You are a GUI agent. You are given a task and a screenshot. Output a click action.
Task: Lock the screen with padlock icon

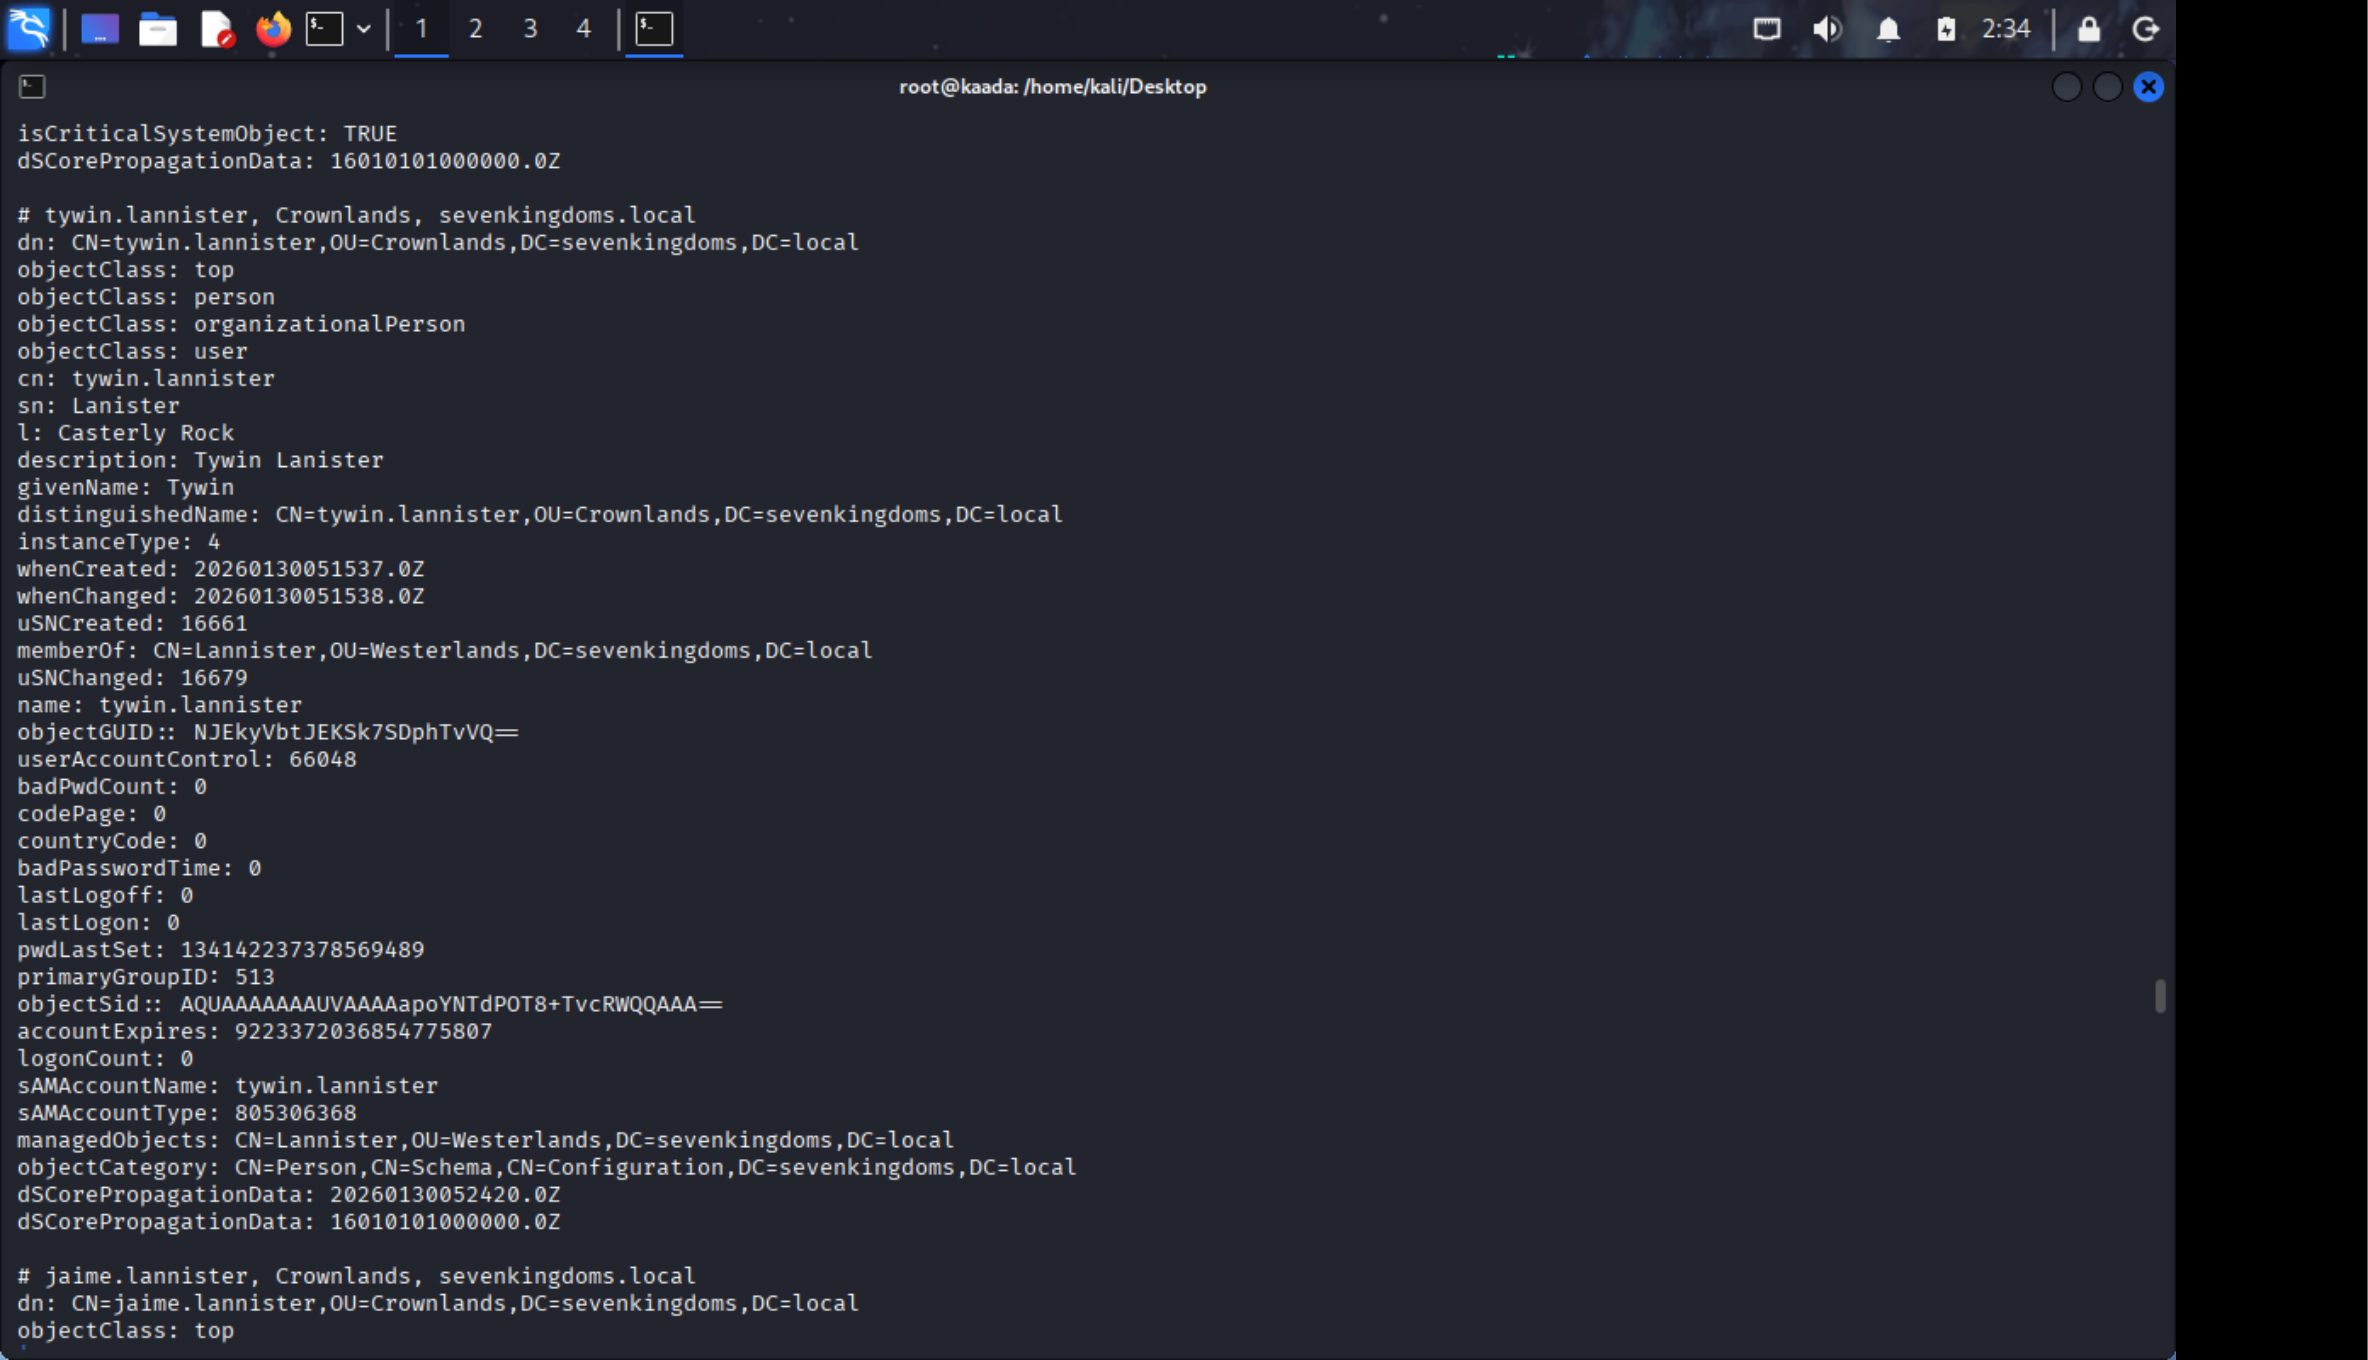(x=2088, y=28)
